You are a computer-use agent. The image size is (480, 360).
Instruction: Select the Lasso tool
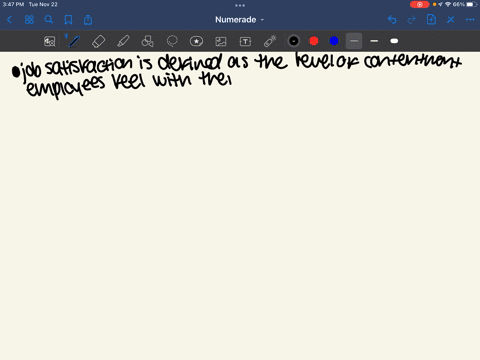pos(172,41)
